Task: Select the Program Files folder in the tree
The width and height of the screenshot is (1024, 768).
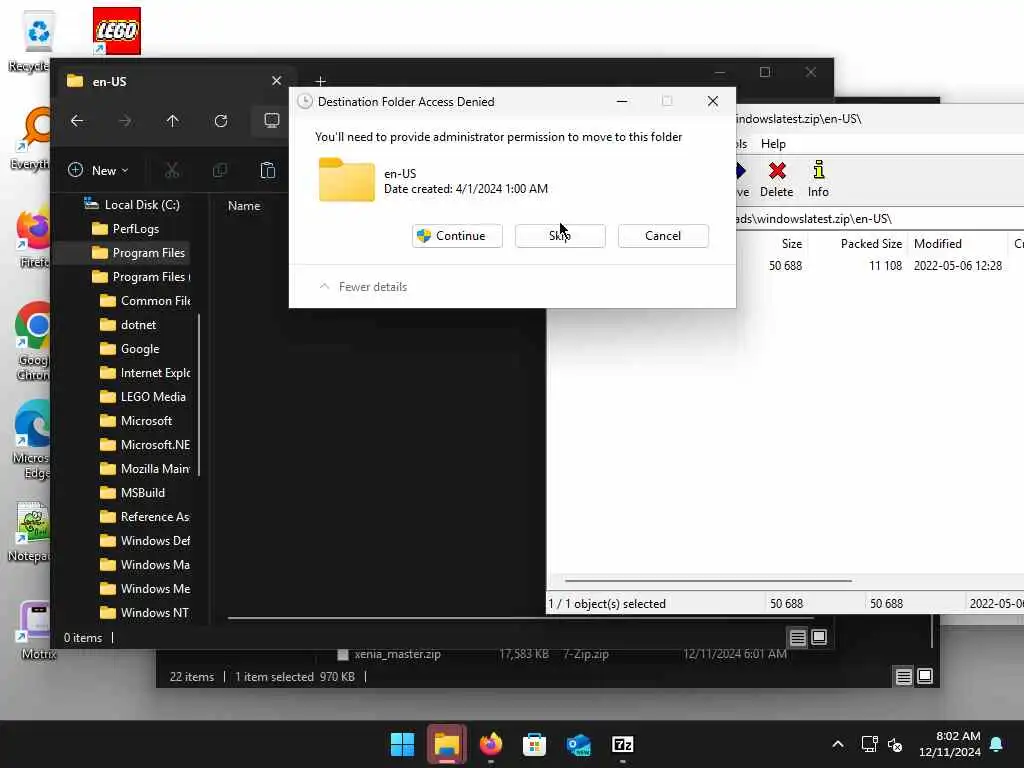Action: tap(138, 253)
